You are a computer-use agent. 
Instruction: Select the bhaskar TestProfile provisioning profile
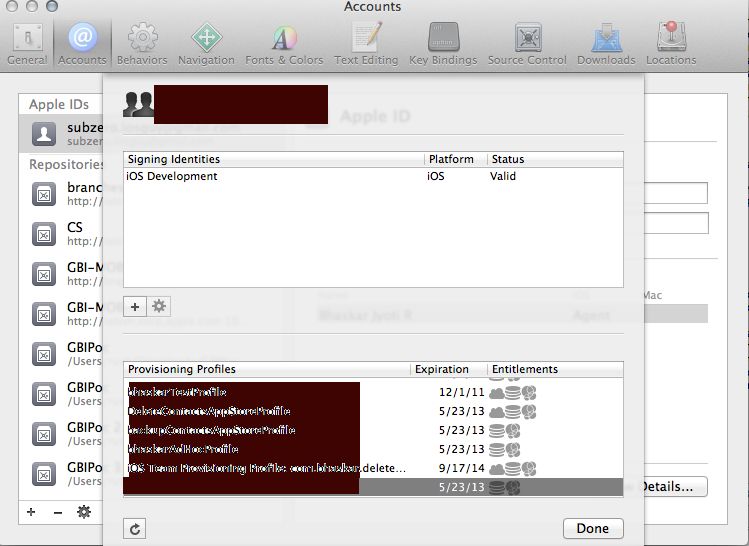click(x=373, y=392)
